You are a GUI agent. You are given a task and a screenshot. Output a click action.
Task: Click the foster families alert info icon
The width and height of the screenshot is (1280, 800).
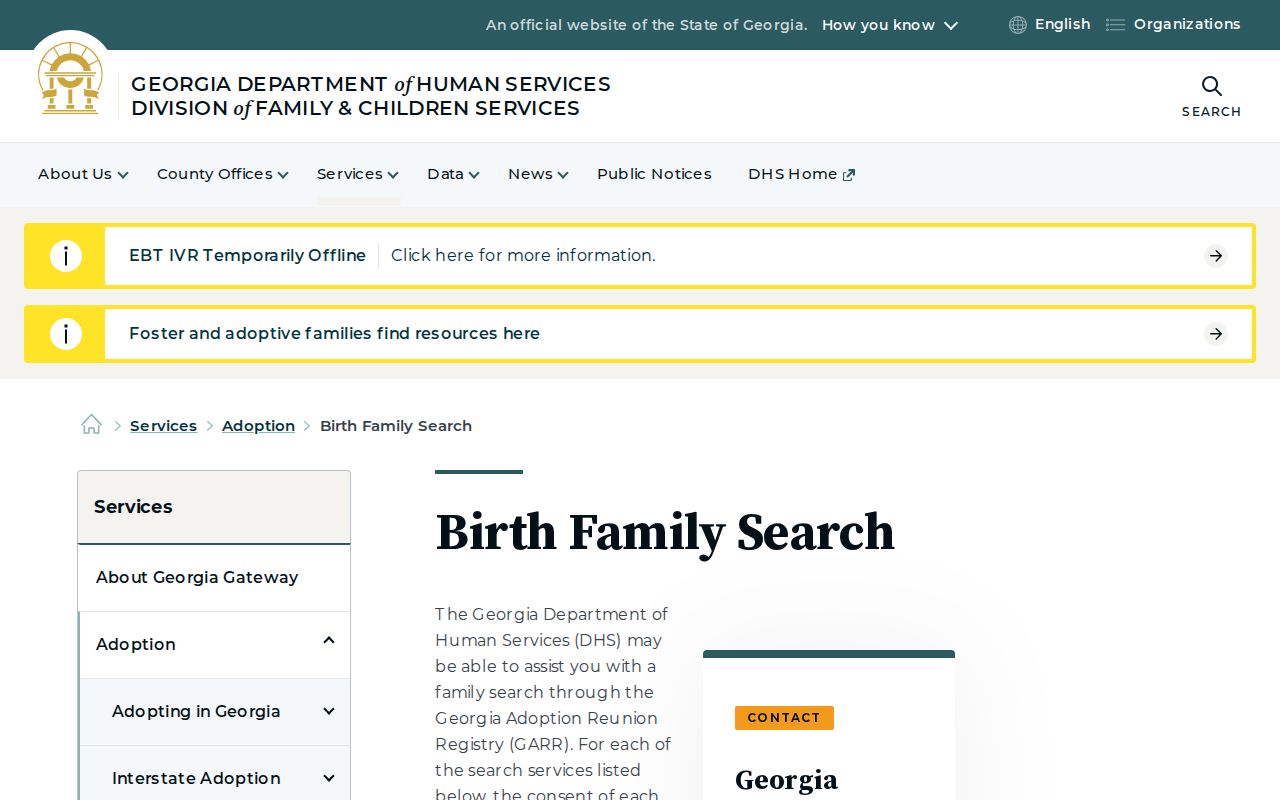[x=65, y=334]
